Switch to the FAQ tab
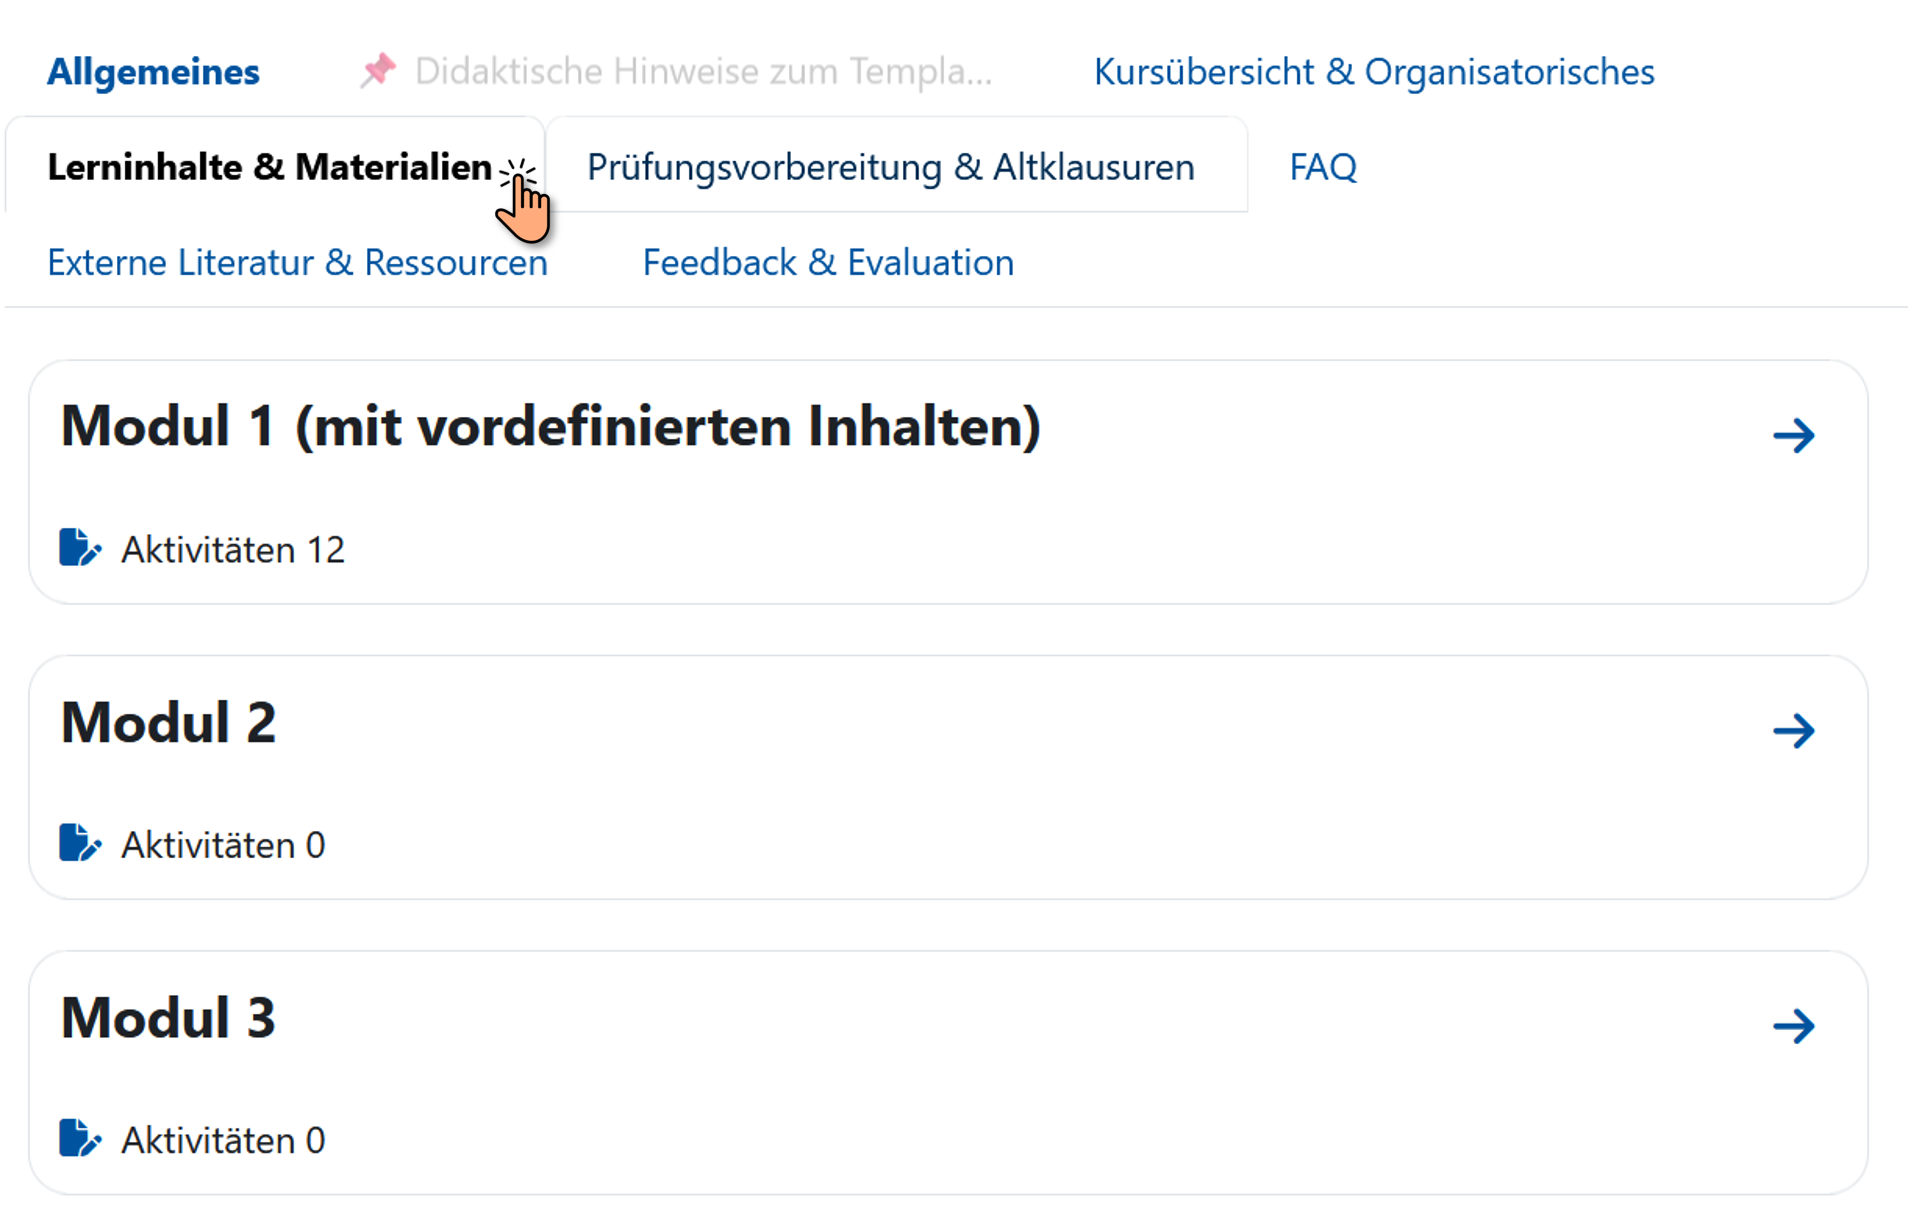 pyautogui.click(x=1322, y=167)
